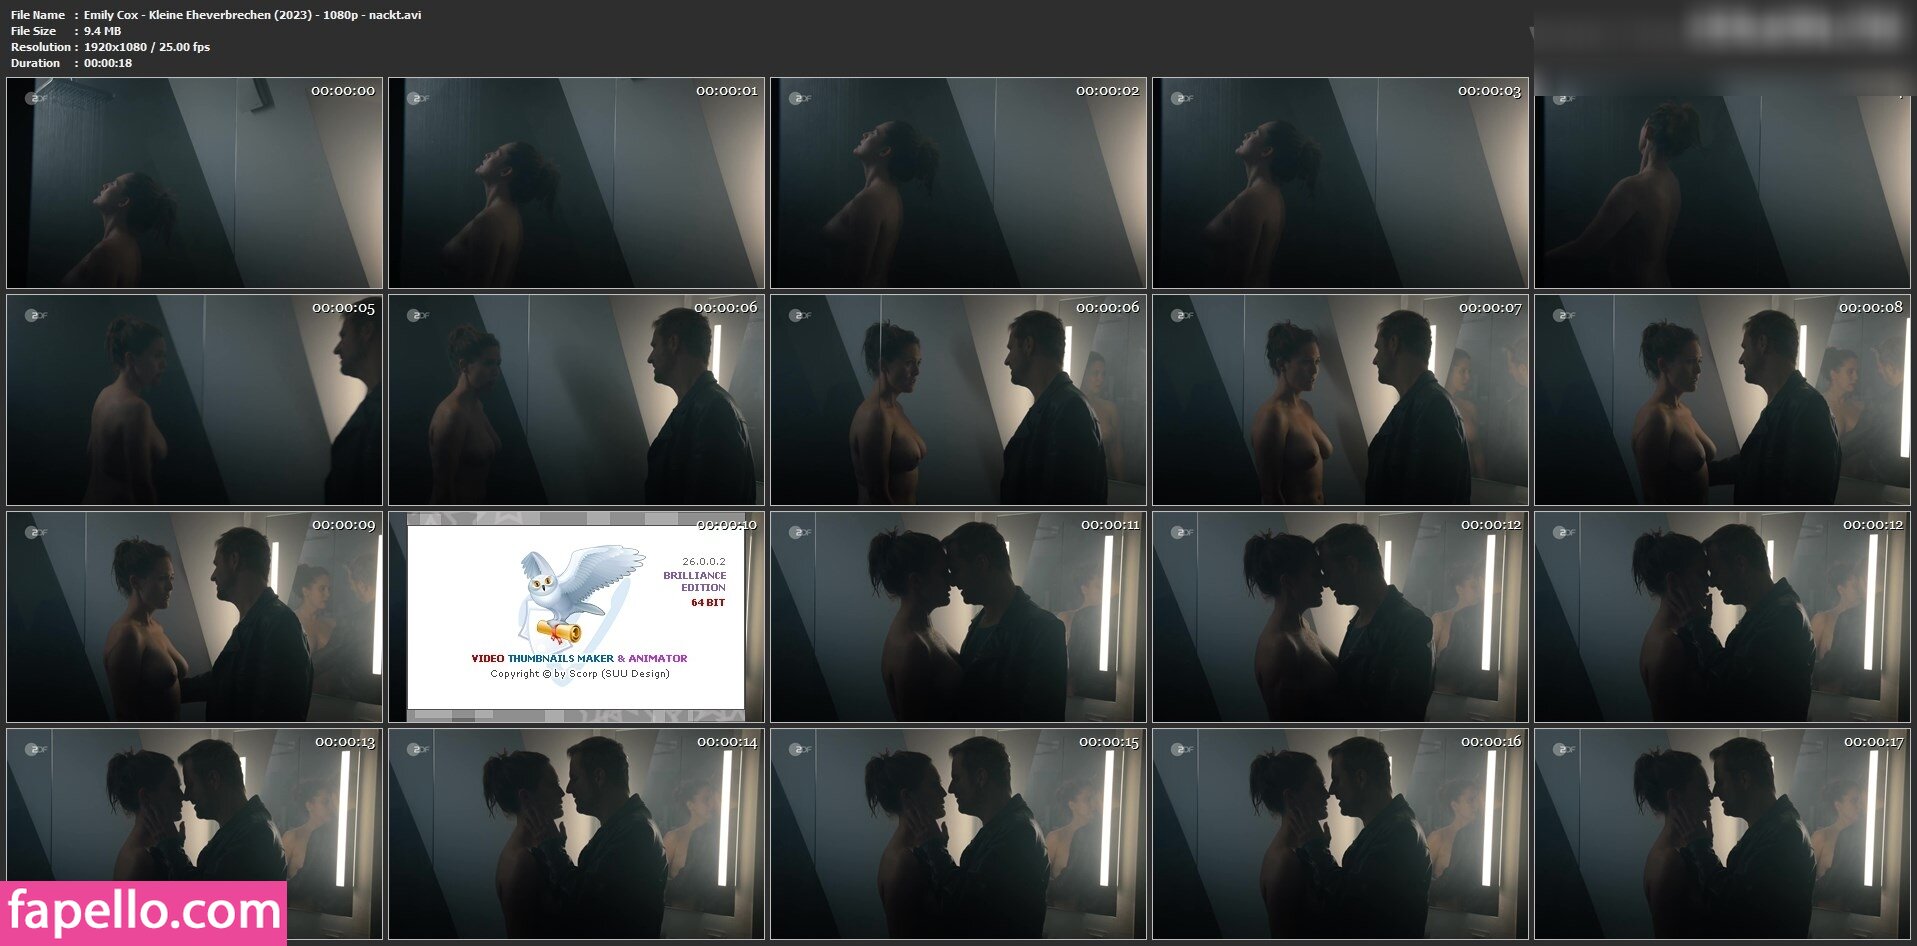This screenshot has height=946, width=1917.
Task: Select the thumbnail stamped 00:00:15
Action: click(958, 834)
